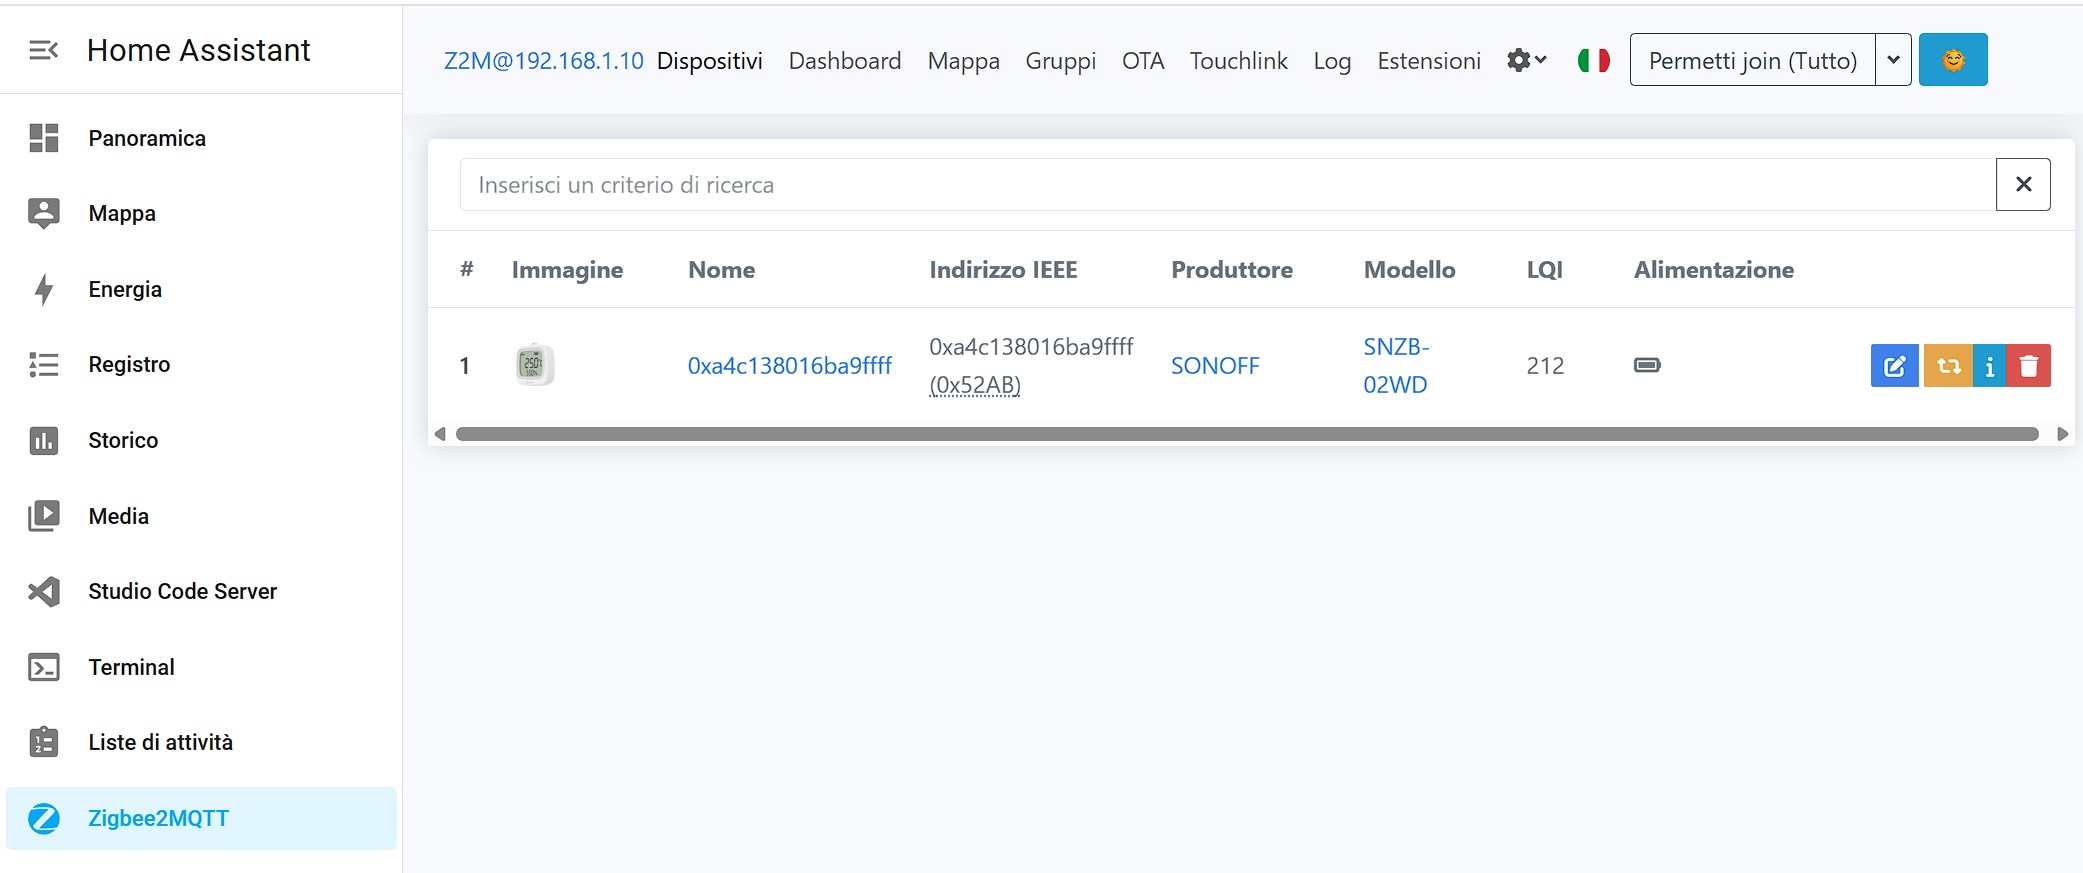Focus the search criteria input field
2083x873 pixels.
pos(1228,185)
